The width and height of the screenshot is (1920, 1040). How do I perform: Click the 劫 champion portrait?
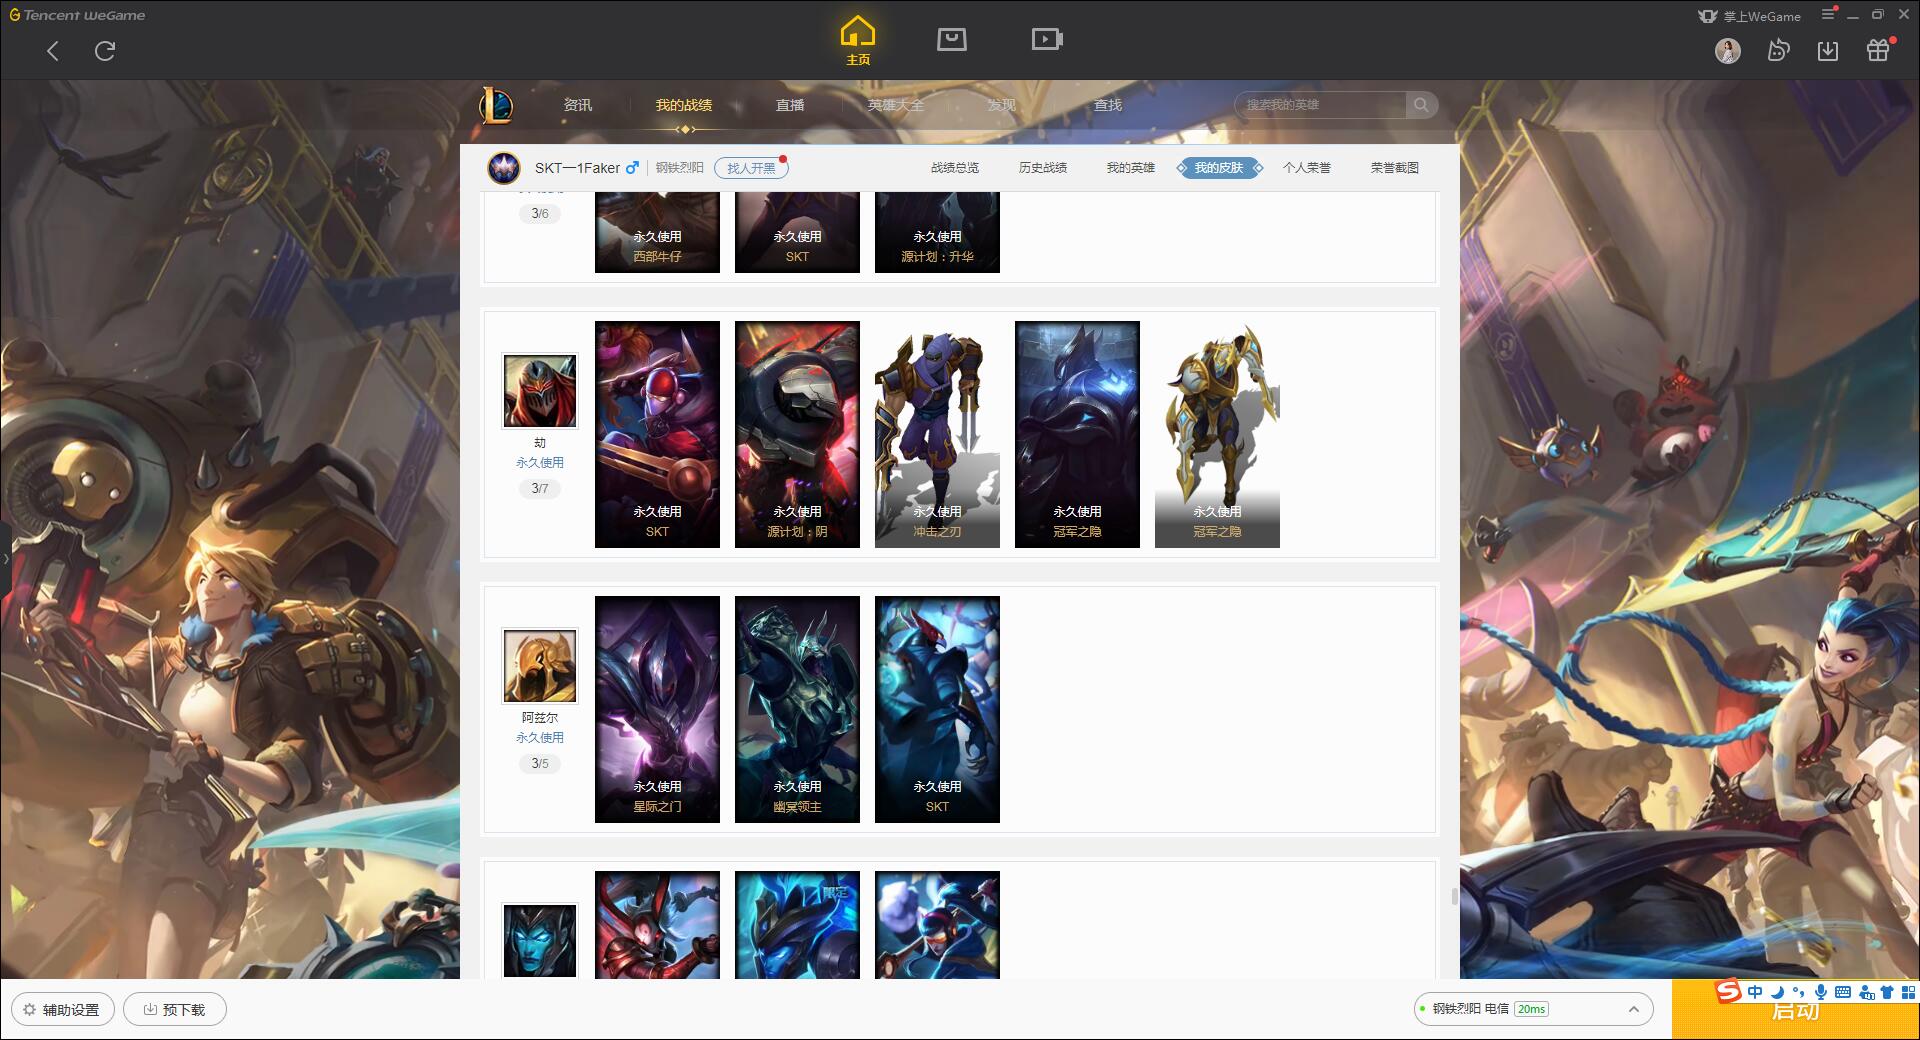click(x=540, y=391)
